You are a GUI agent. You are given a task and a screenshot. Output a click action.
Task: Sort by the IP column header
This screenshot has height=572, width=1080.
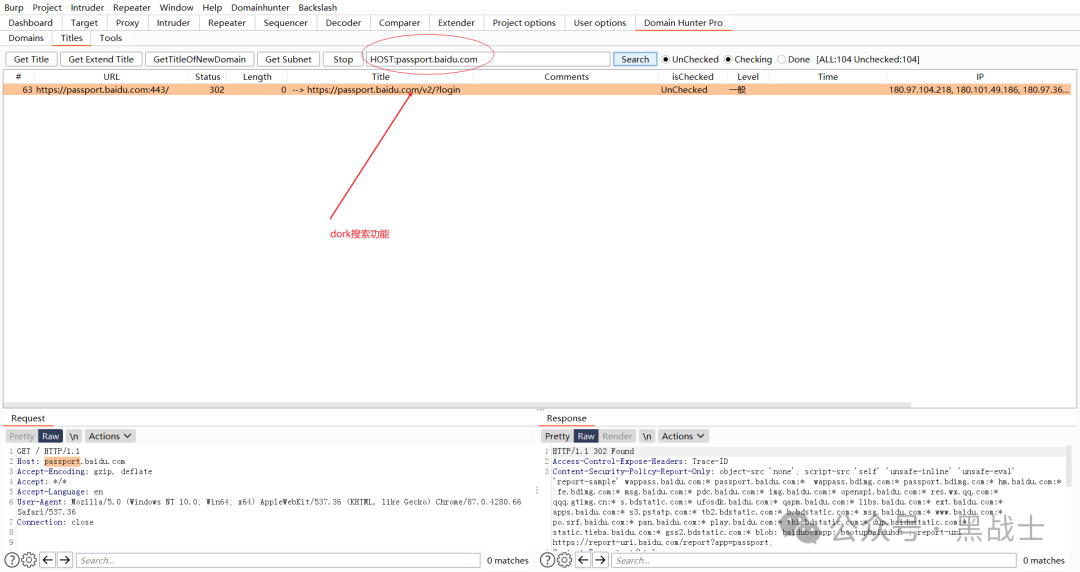pyautogui.click(x=979, y=76)
